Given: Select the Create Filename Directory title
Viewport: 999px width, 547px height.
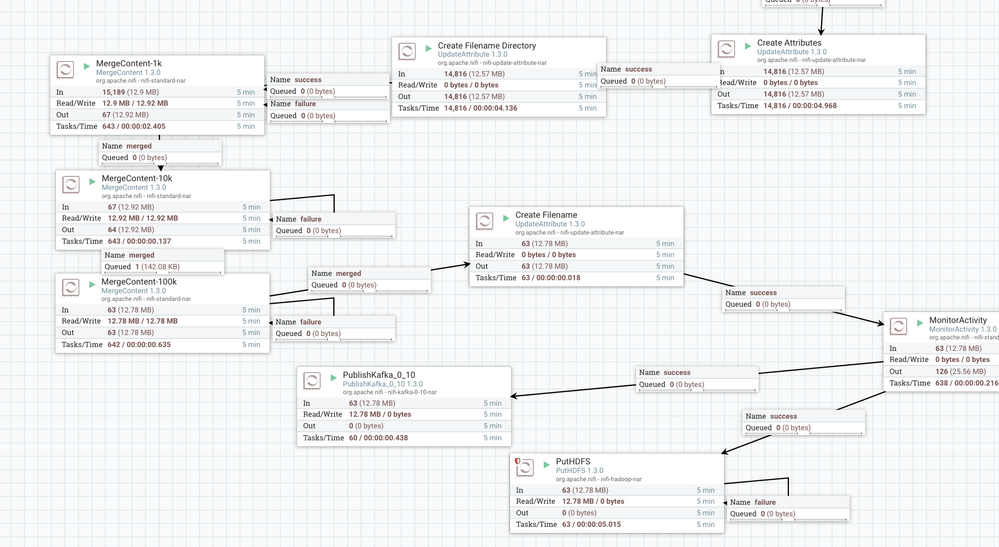Looking at the screenshot, I should (487, 45).
